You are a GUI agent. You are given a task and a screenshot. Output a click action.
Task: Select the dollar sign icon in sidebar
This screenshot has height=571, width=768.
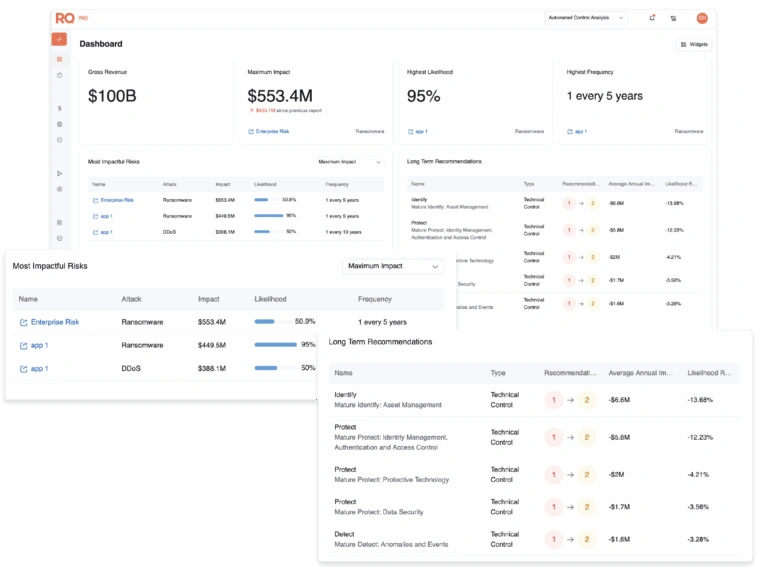[60, 108]
